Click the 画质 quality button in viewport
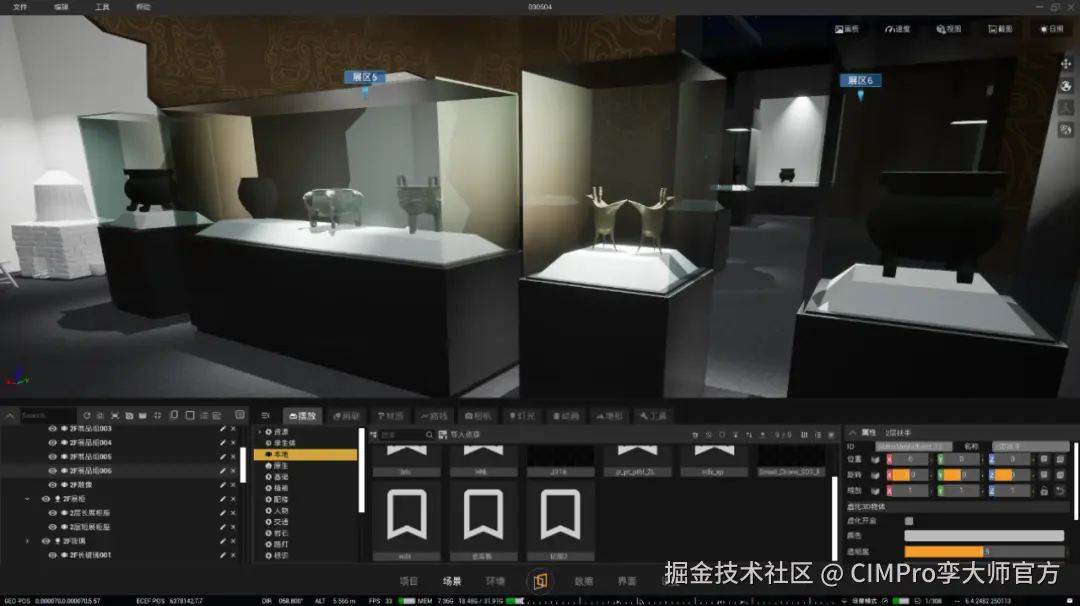 847,29
